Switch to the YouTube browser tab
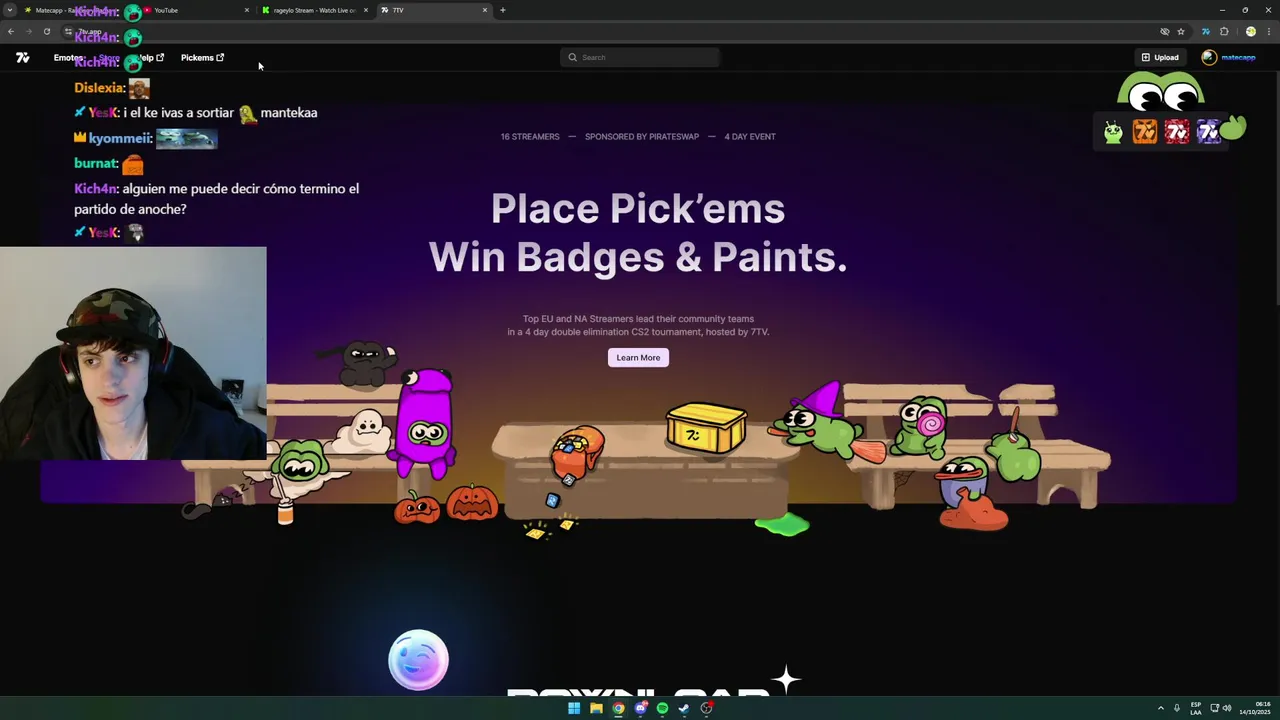Image resolution: width=1280 pixels, height=720 pixels. coord(195,10)
